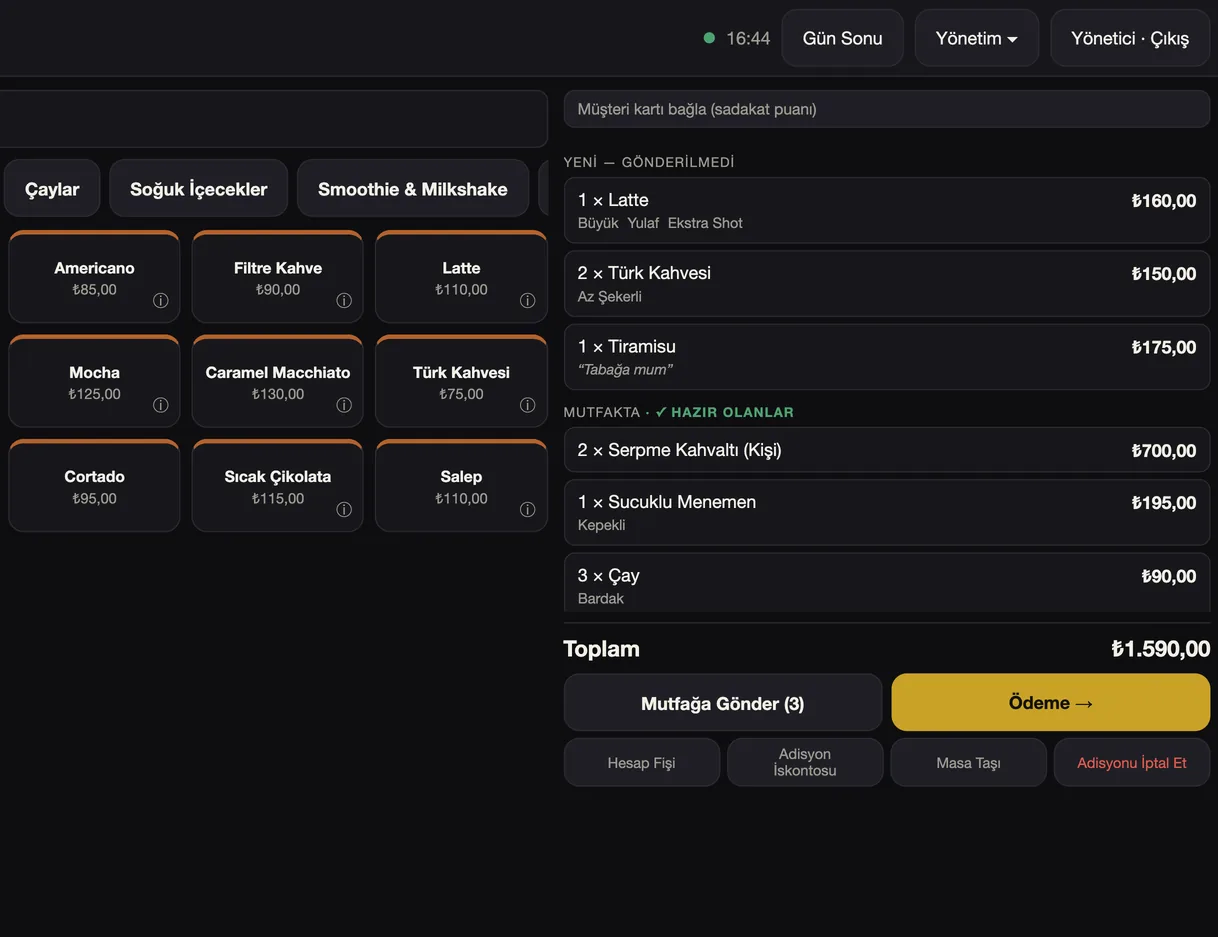
Task: Add Americano to the order
Action: pos(94,277)
